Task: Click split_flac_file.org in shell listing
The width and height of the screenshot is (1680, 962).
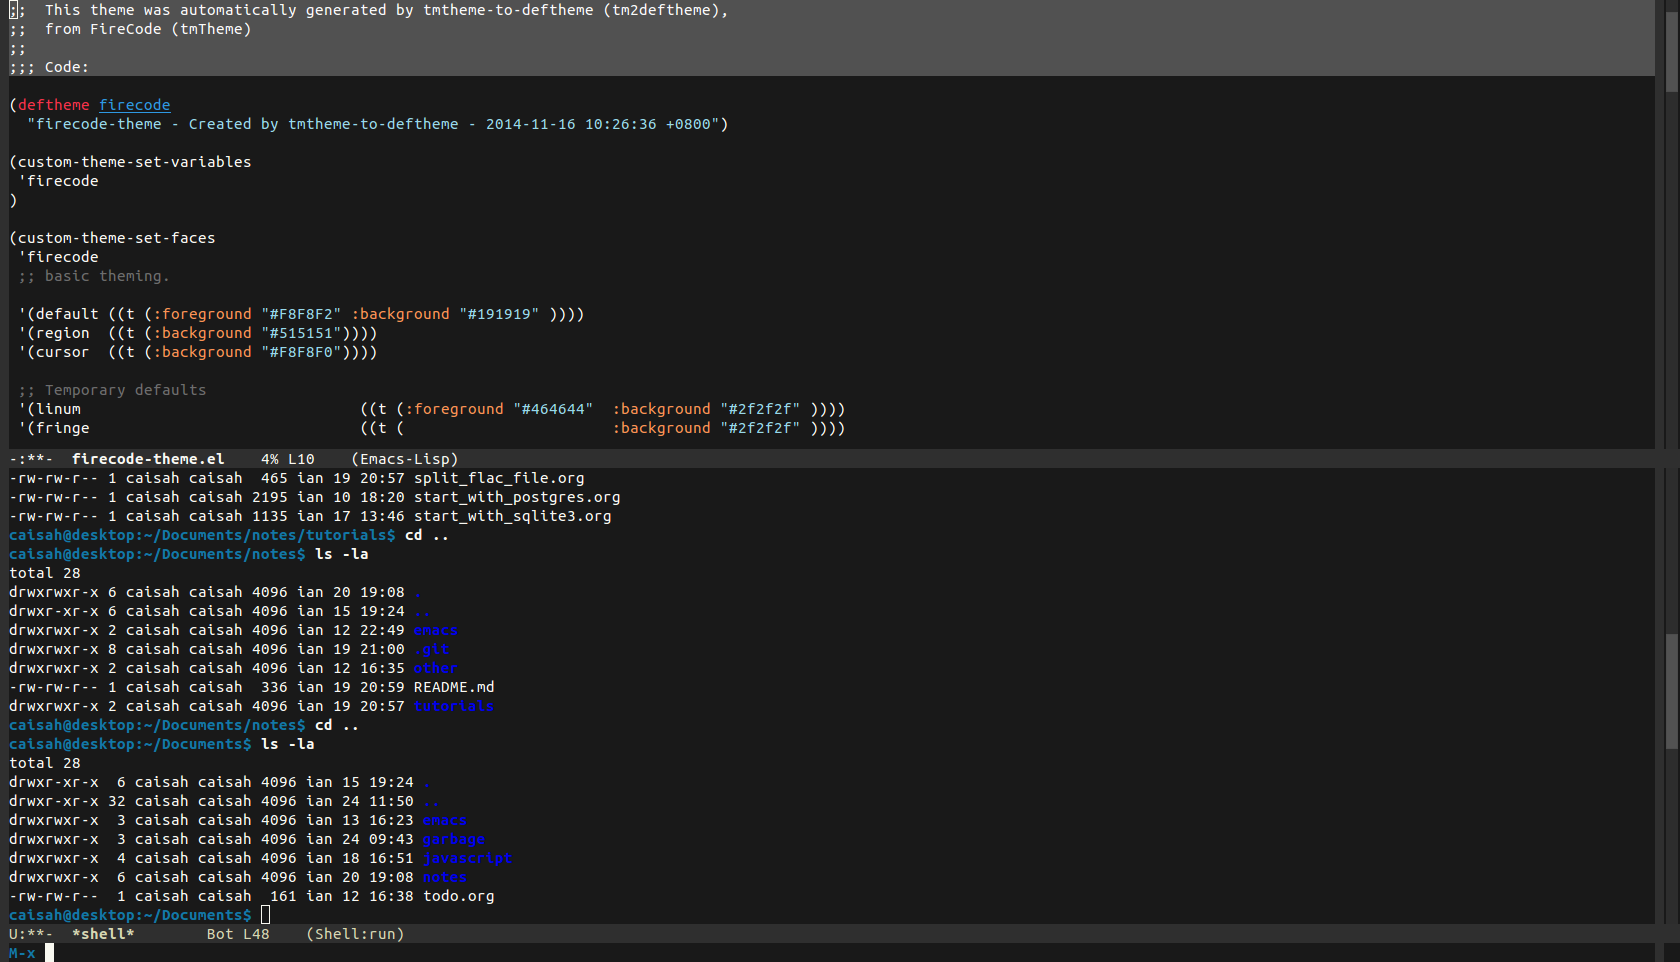Action: (499, 478)
